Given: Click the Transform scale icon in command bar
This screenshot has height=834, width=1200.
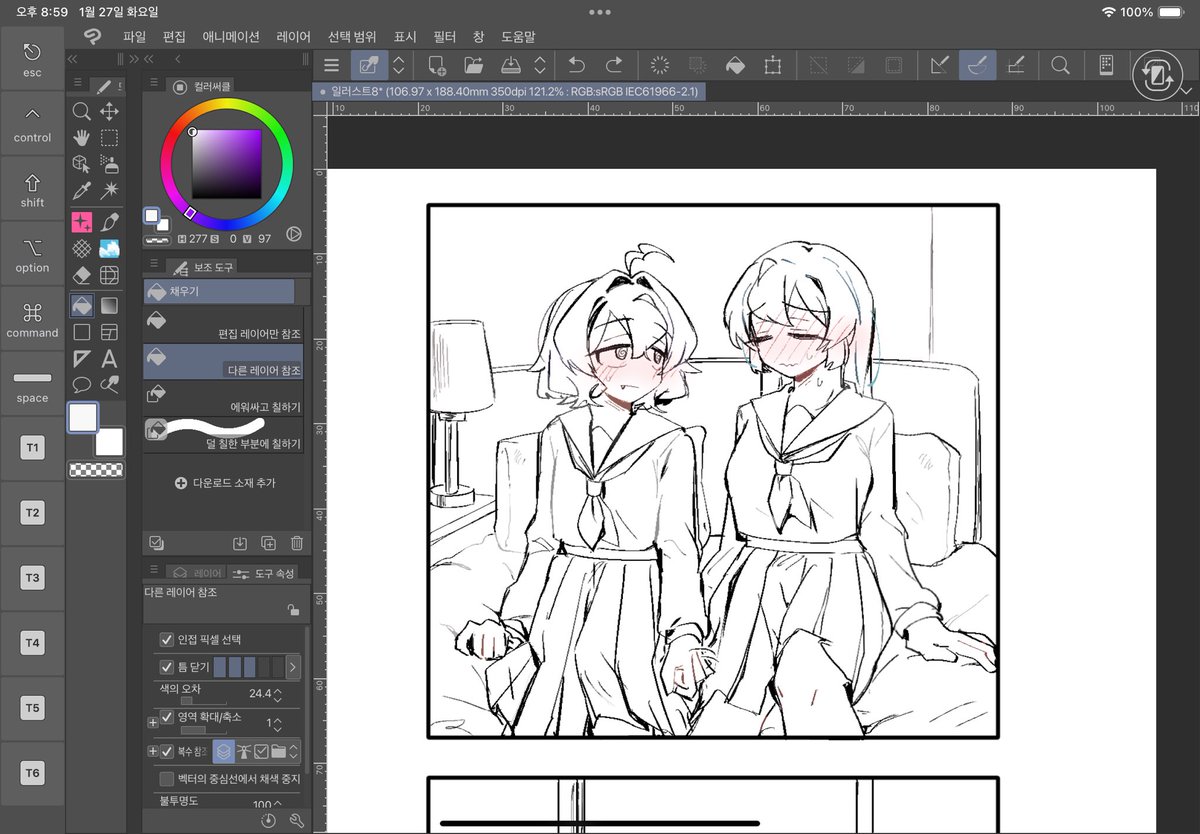Looking at the screenshot, I should pyautogui.click(x=772, y=65).
